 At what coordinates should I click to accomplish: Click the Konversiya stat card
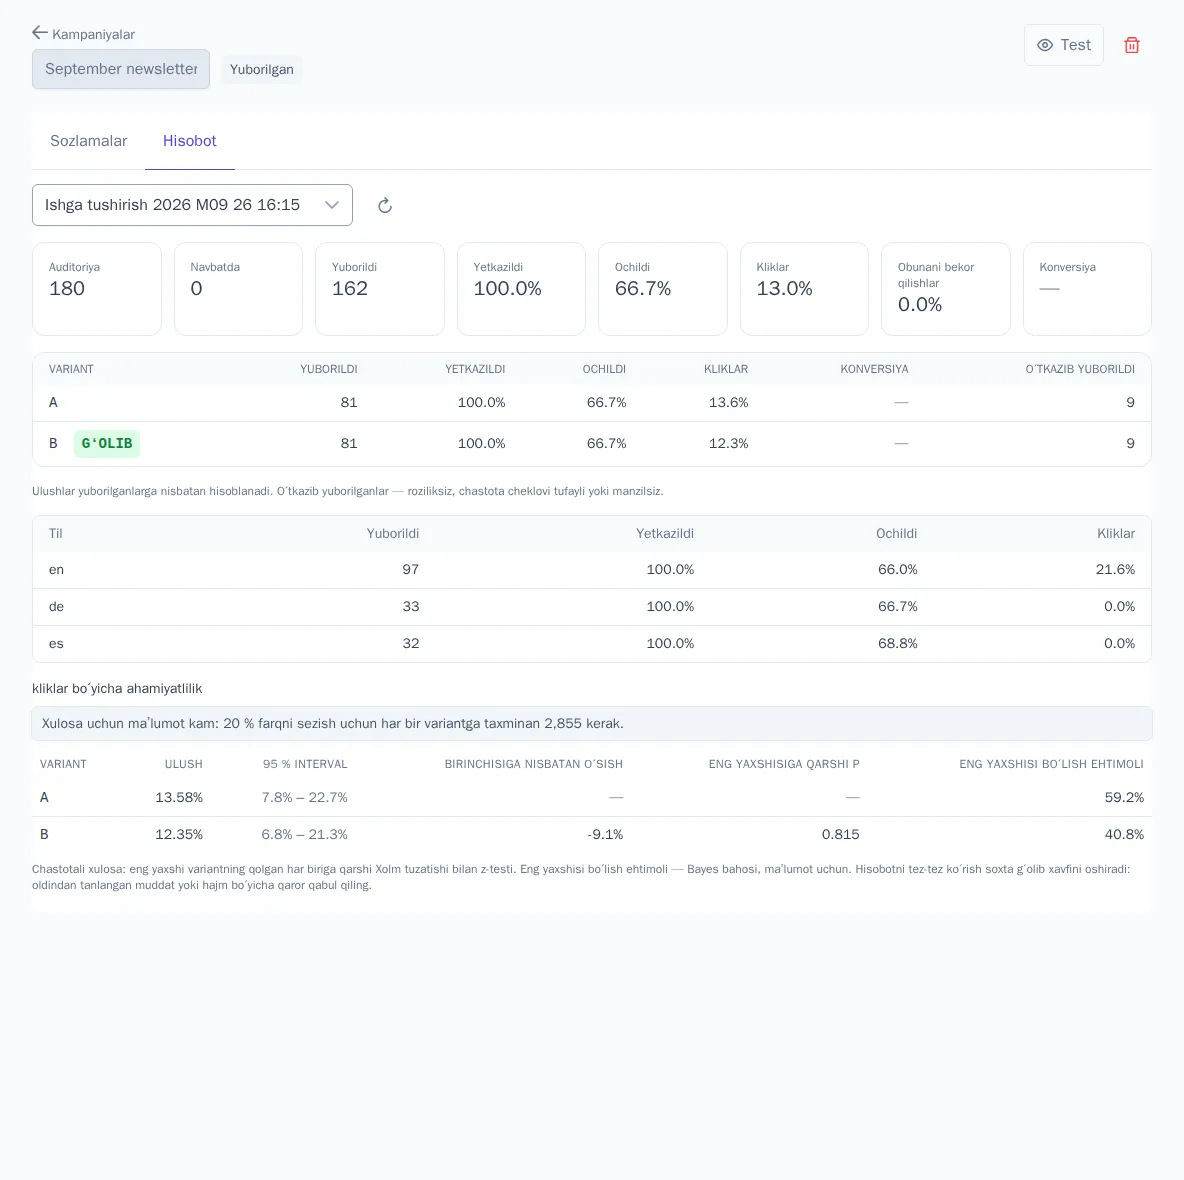tap(1087, 288)
